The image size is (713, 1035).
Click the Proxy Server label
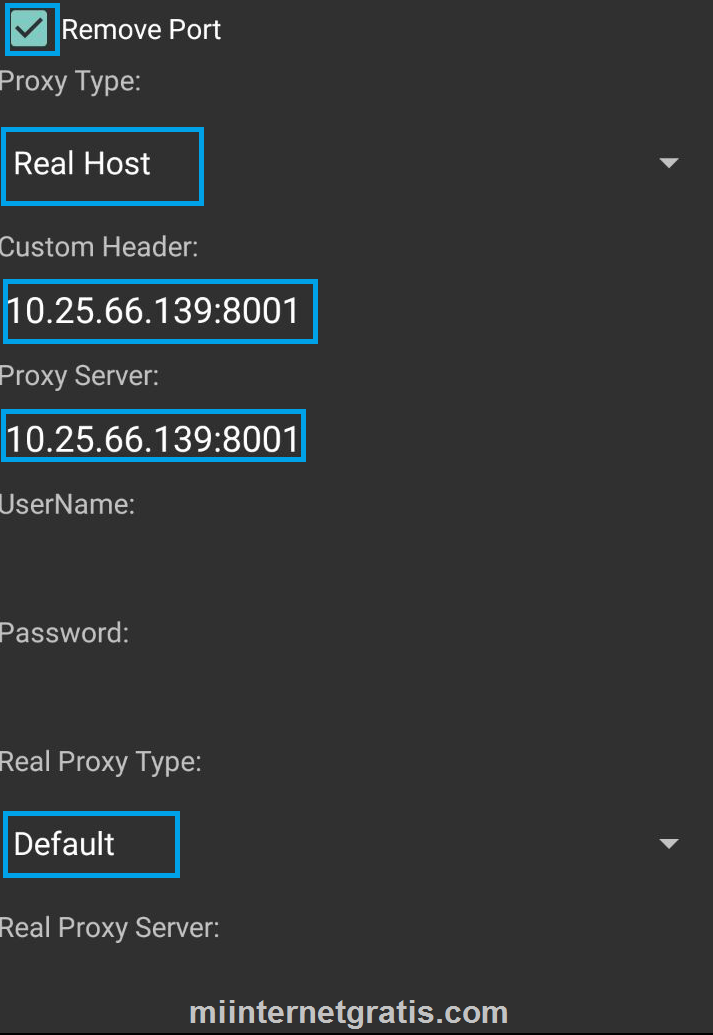pyautogui.click(x=79, y=376)
